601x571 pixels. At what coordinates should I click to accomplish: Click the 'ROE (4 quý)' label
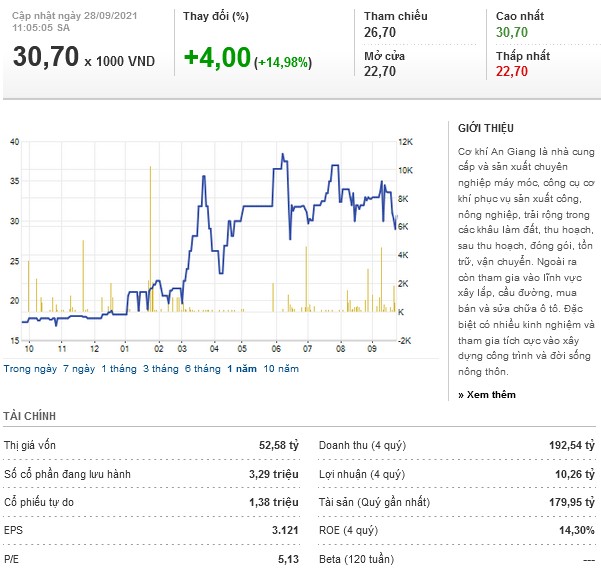348,530
